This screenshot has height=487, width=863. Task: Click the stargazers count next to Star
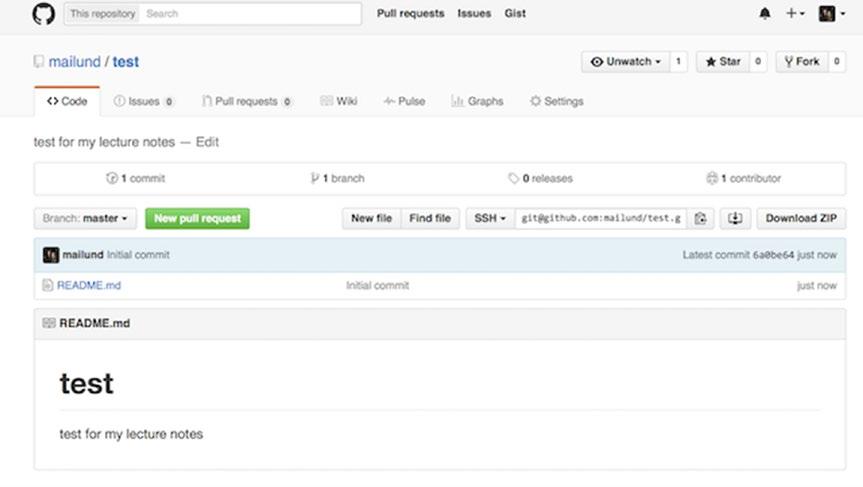[x=758, y=62]
